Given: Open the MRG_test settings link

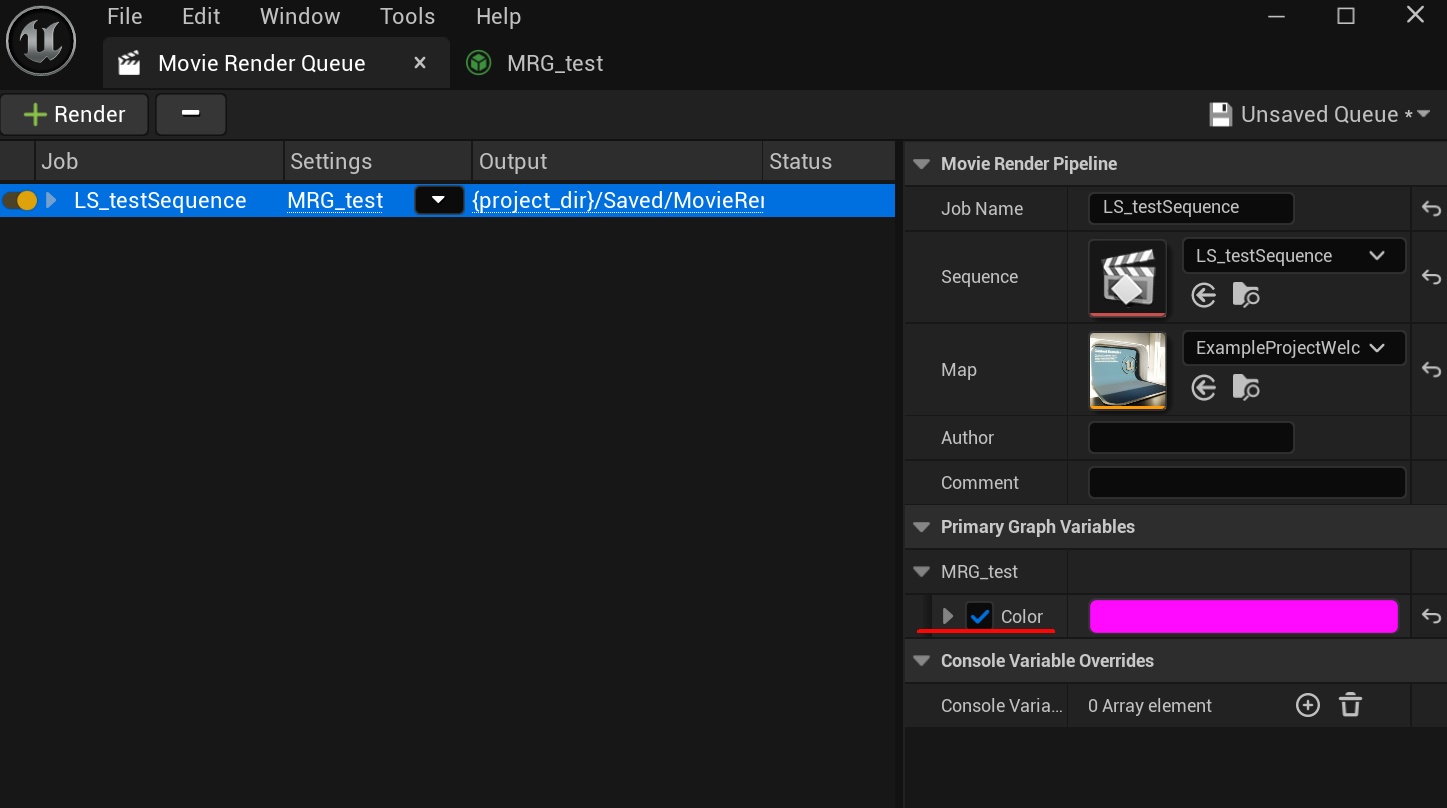Looking at the screenshot, I should [x=335, y=200].
